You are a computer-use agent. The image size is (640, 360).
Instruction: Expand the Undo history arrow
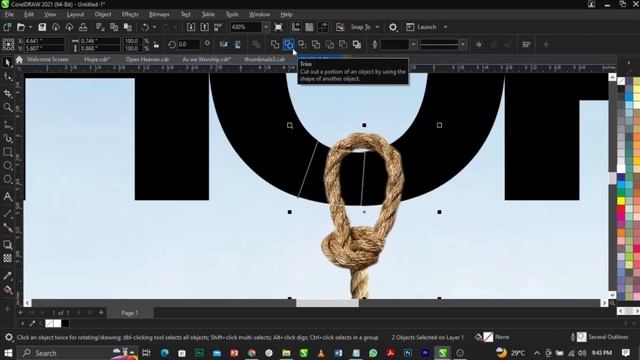pos(154,27)
